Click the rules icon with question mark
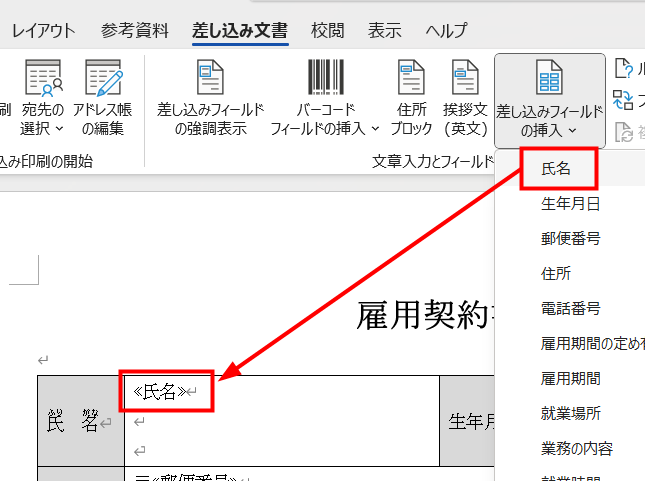 [x=624, y=68]
